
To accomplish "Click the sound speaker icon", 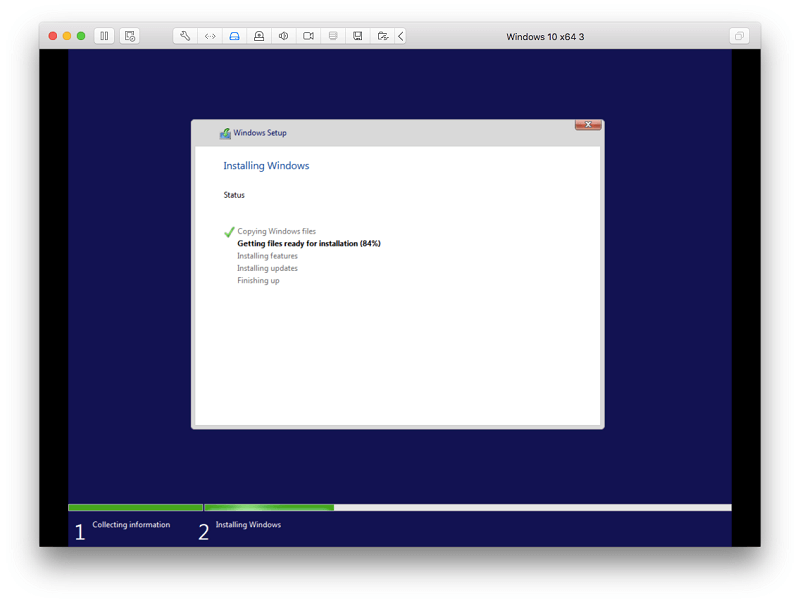I will (x=284, y=36).
